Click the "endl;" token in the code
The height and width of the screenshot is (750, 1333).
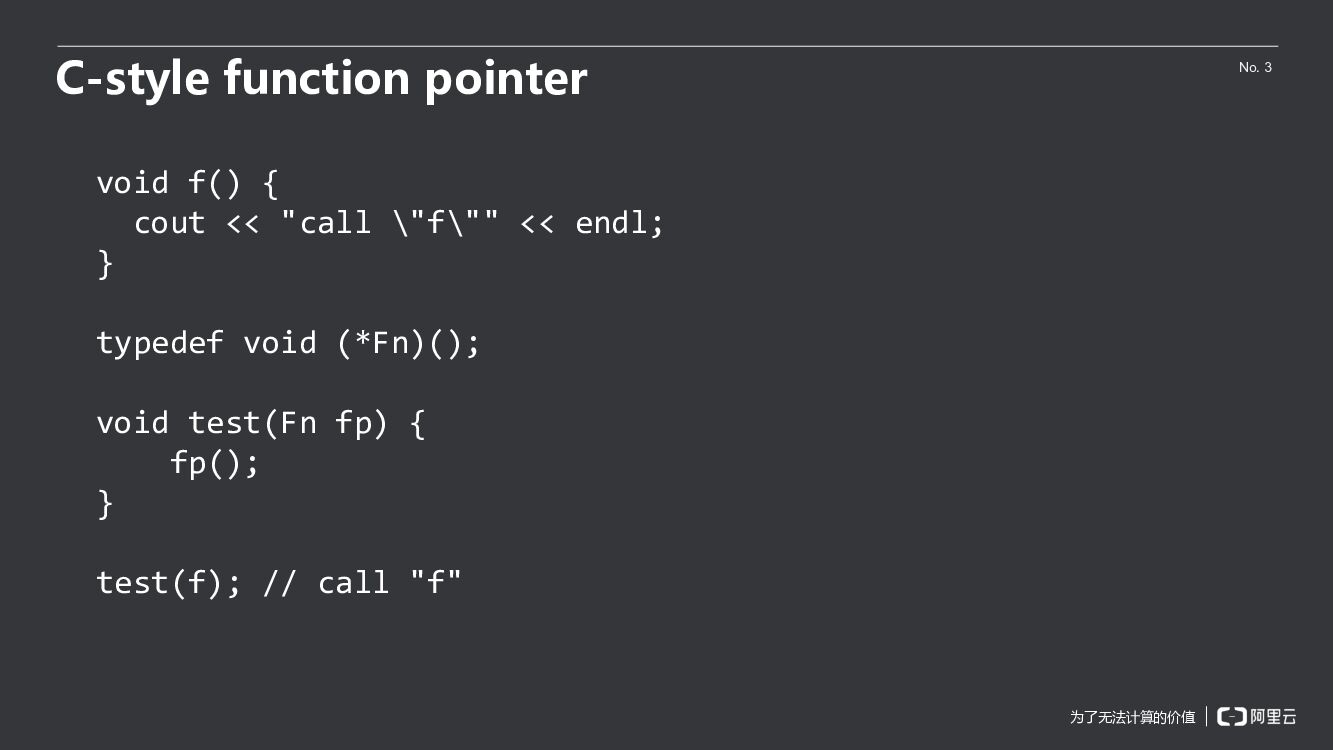pyautogui.click(x=619, y=223)
